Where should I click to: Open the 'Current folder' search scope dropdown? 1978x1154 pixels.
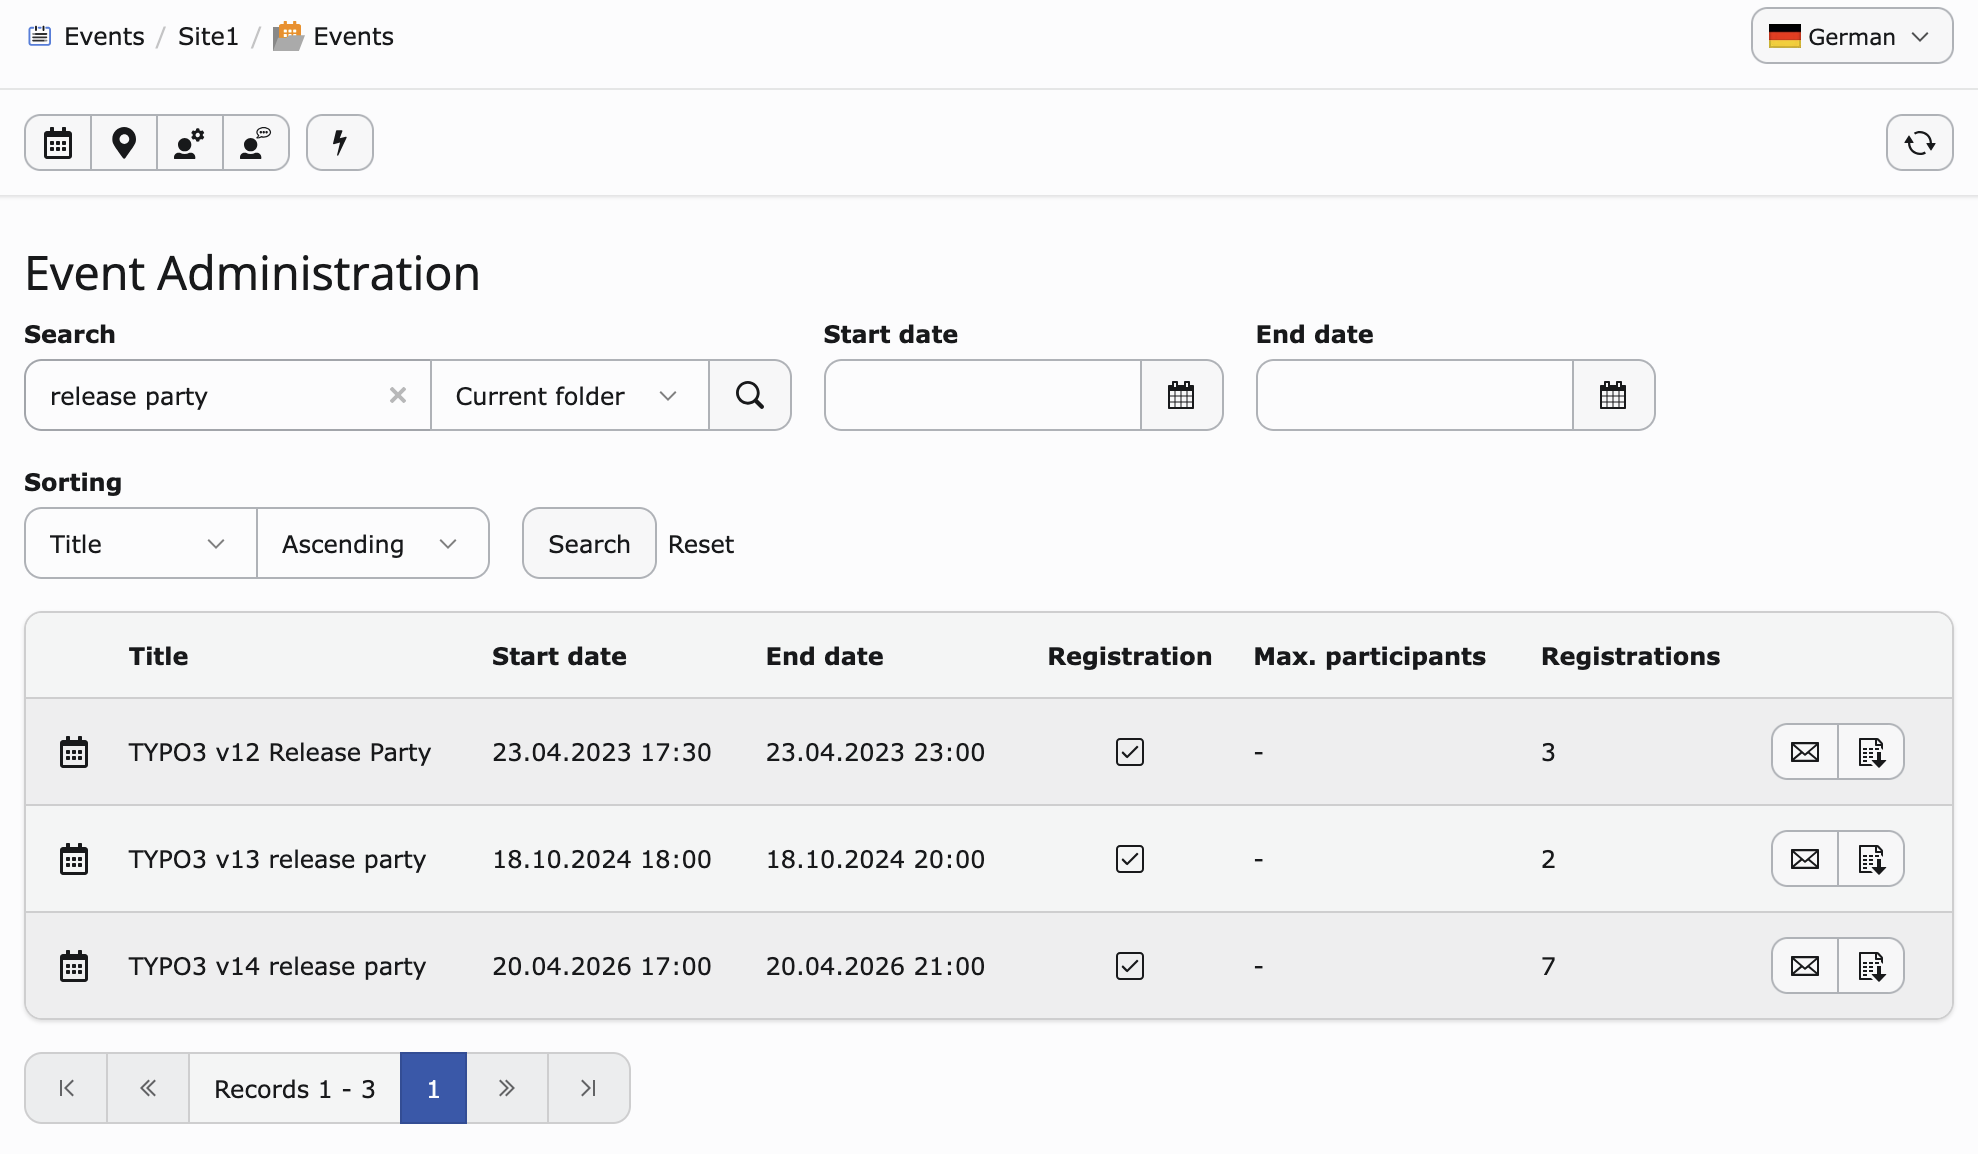570,395
